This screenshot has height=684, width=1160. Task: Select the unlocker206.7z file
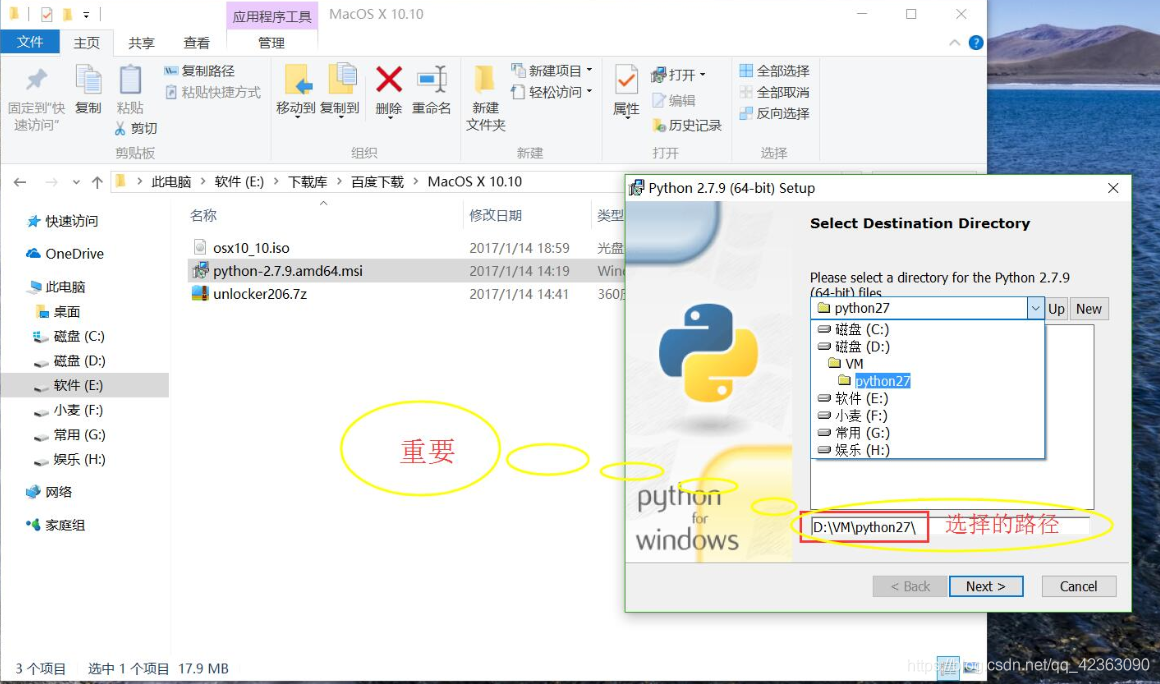point(260,294)
